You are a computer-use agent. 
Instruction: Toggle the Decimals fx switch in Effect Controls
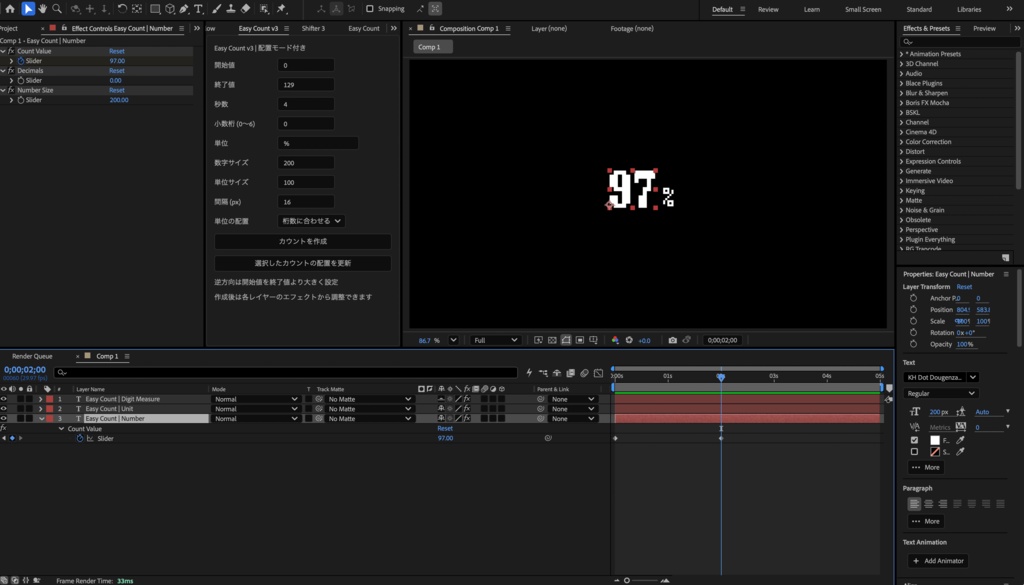[11, 71]
